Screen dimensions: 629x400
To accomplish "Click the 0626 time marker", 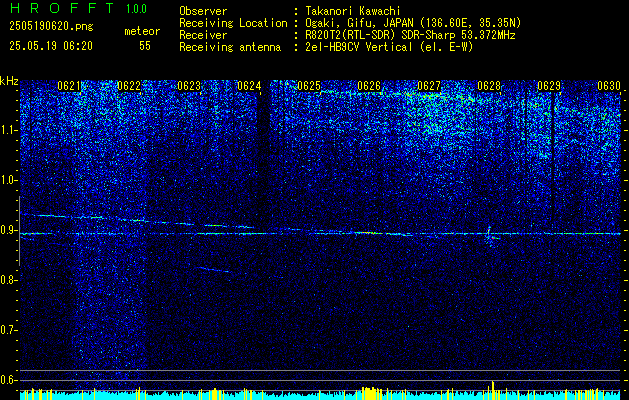I will 369,86.
